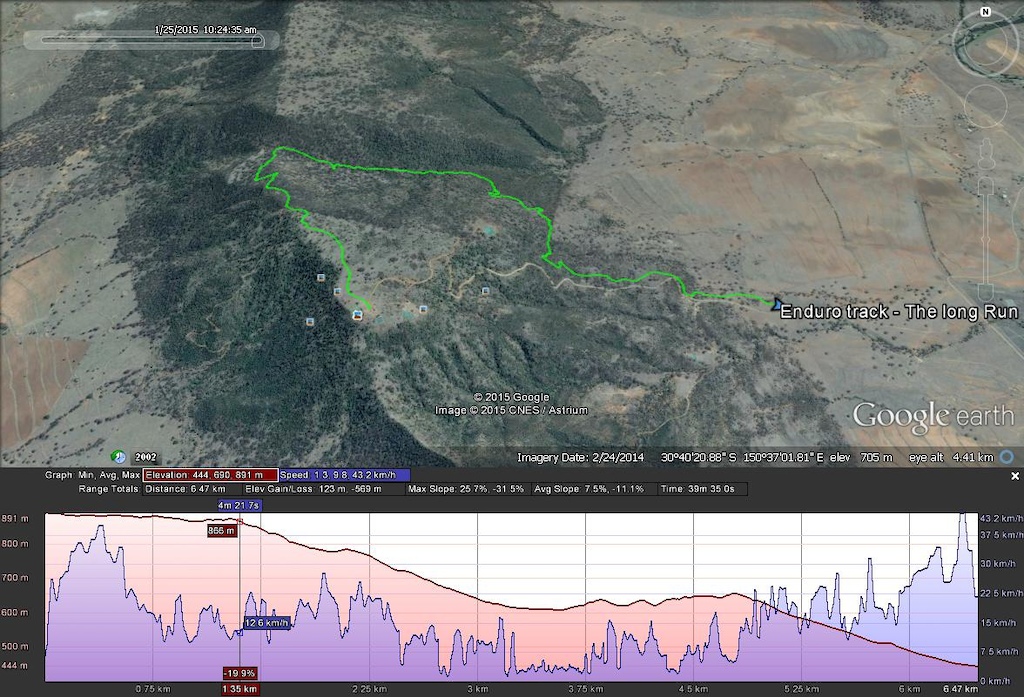Click the Enduro track placemark icon
The width and height of the screenshot is (1024, 697).
776,304
